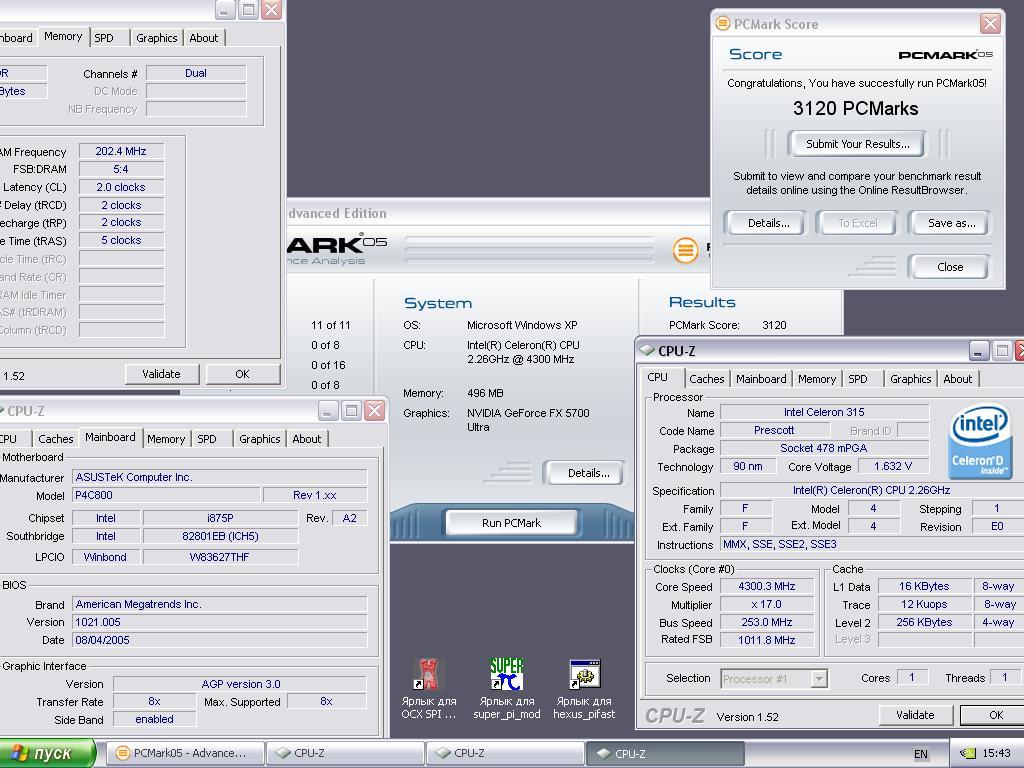Click the Bus Speed value 253.0 MHz
This screenshot has width=1024, height=768.
[767, 622]
